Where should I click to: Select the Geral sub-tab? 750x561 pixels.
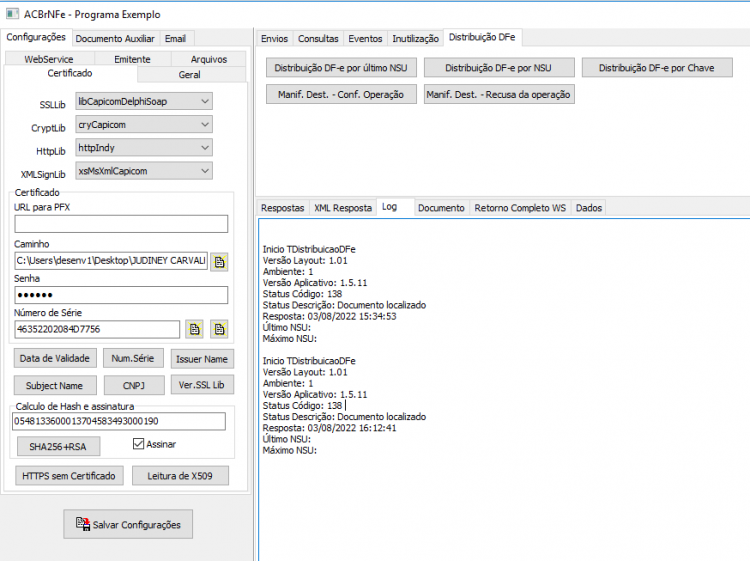[x=189, y=75]
